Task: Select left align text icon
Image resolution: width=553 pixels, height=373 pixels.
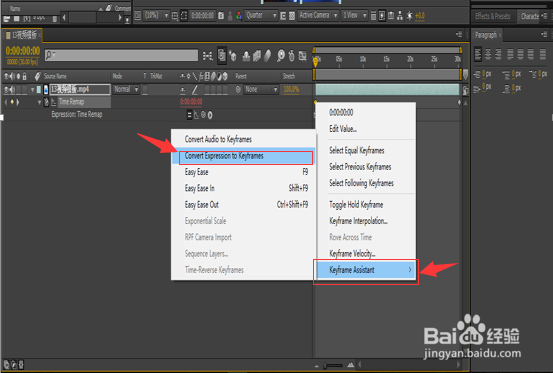Action: click(478, 55)
